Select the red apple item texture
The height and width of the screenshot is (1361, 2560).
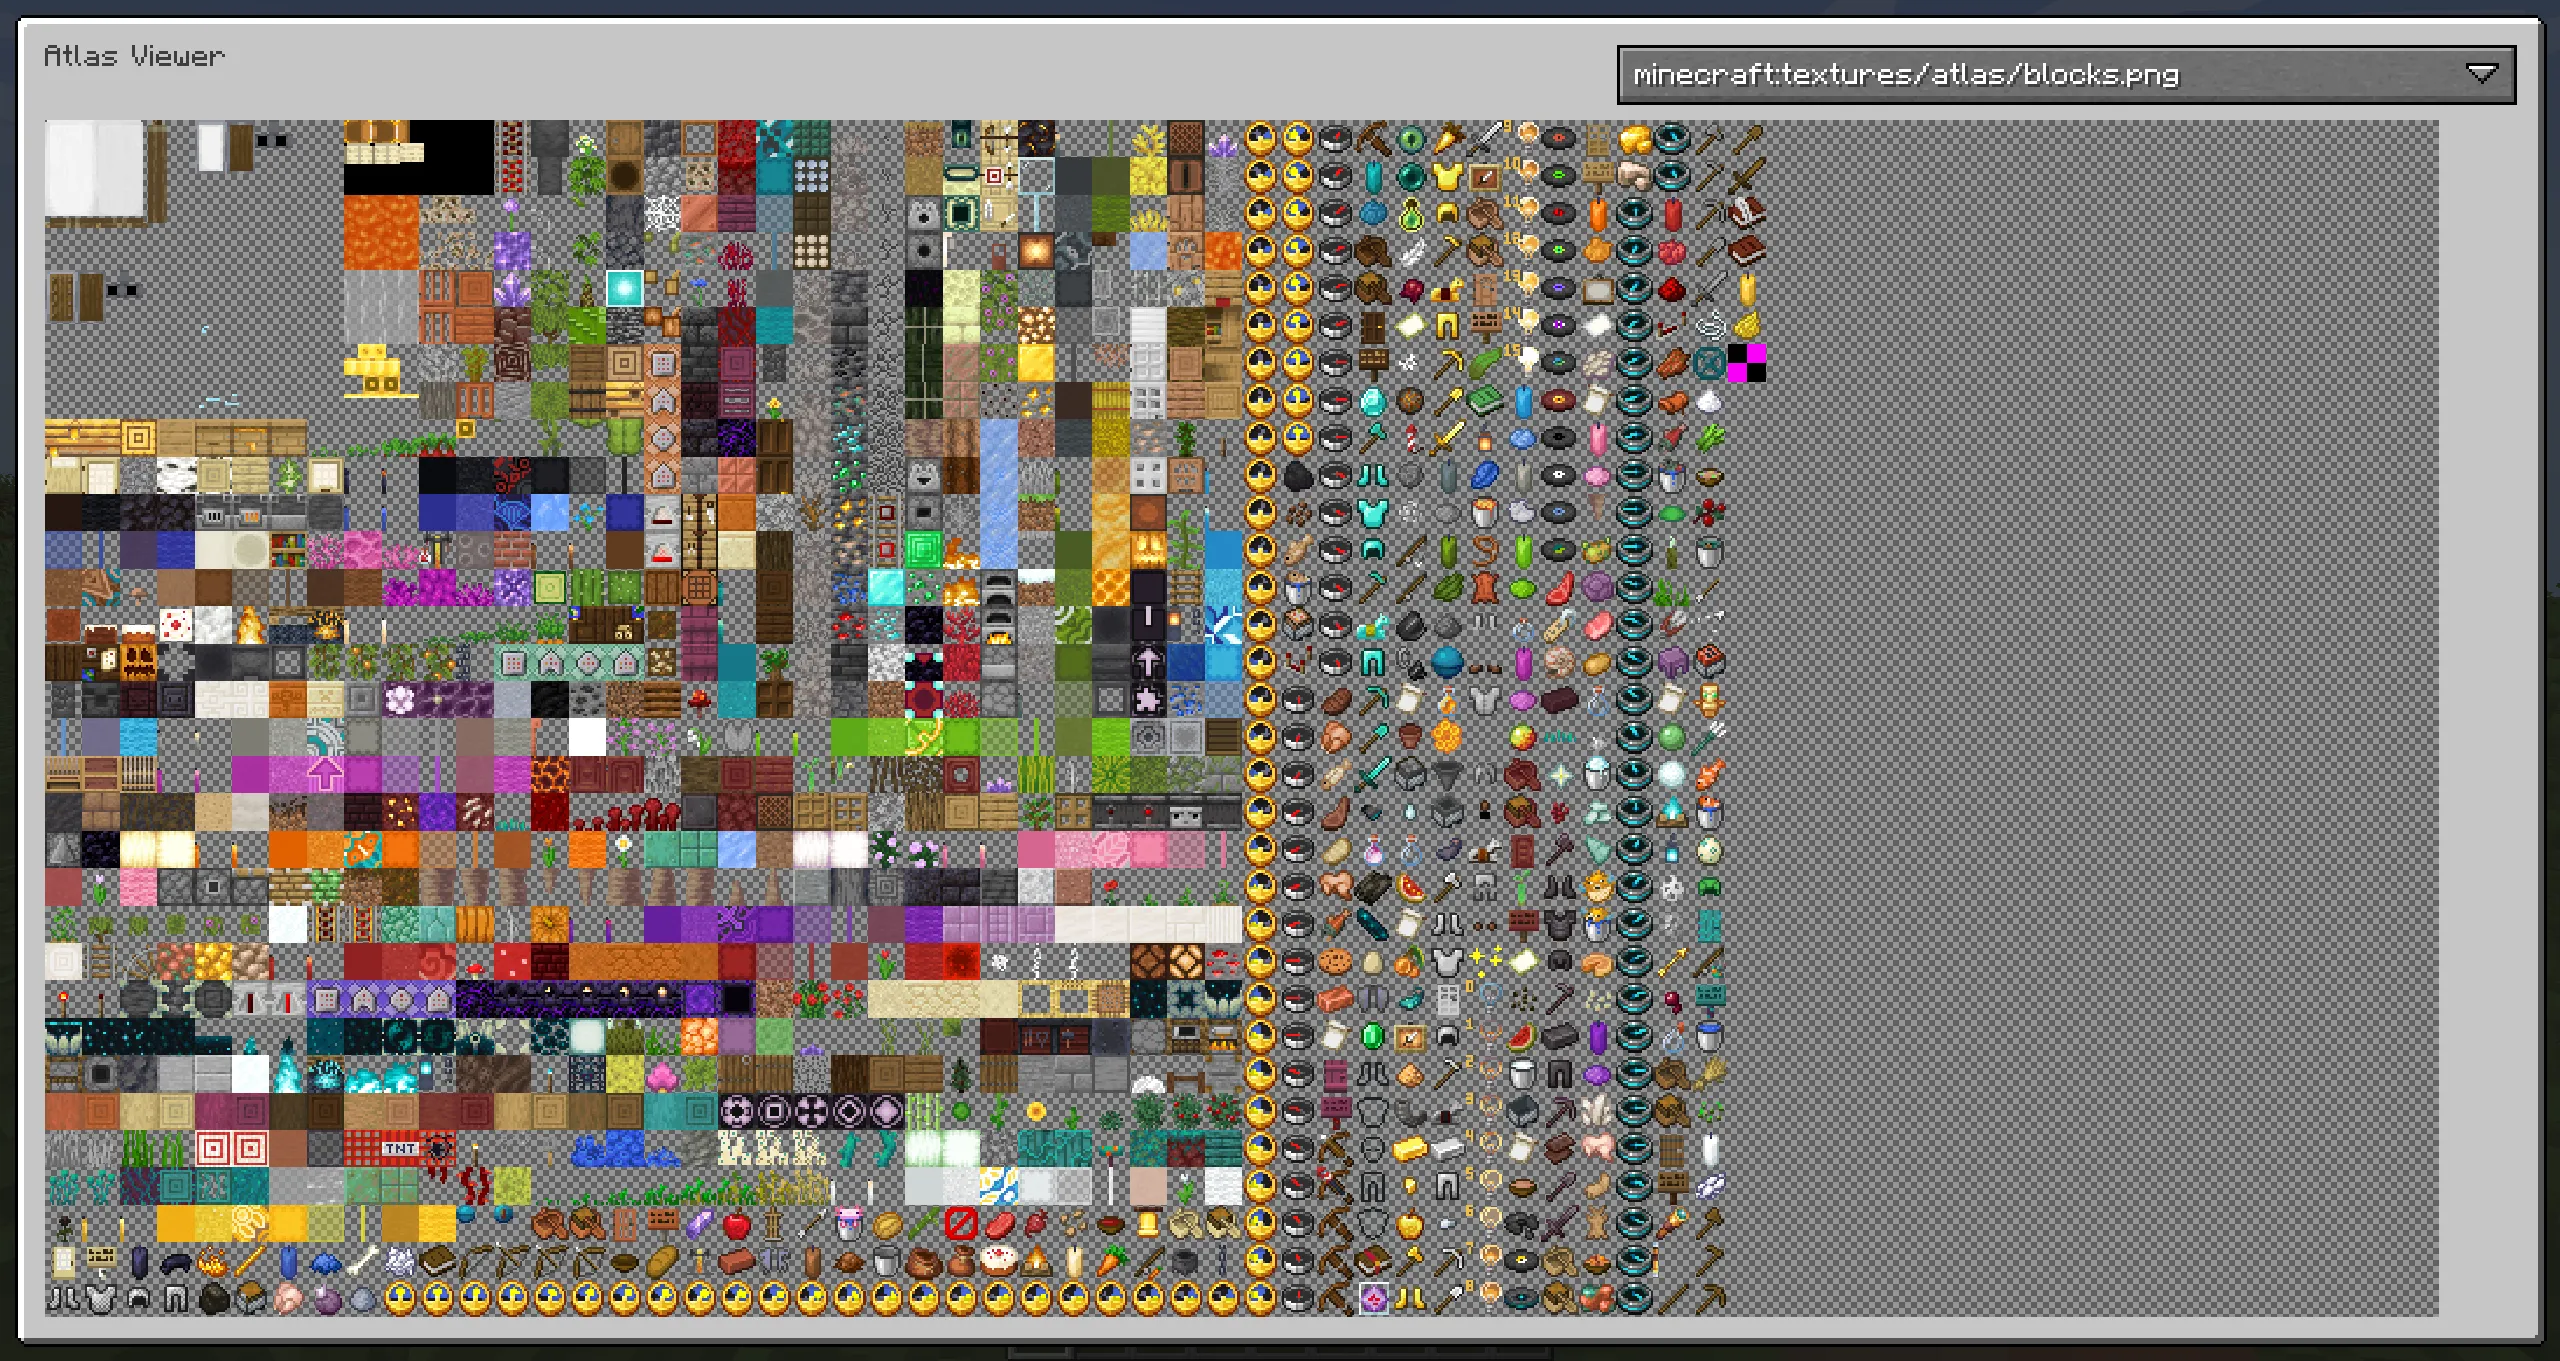coord(738,1224)
